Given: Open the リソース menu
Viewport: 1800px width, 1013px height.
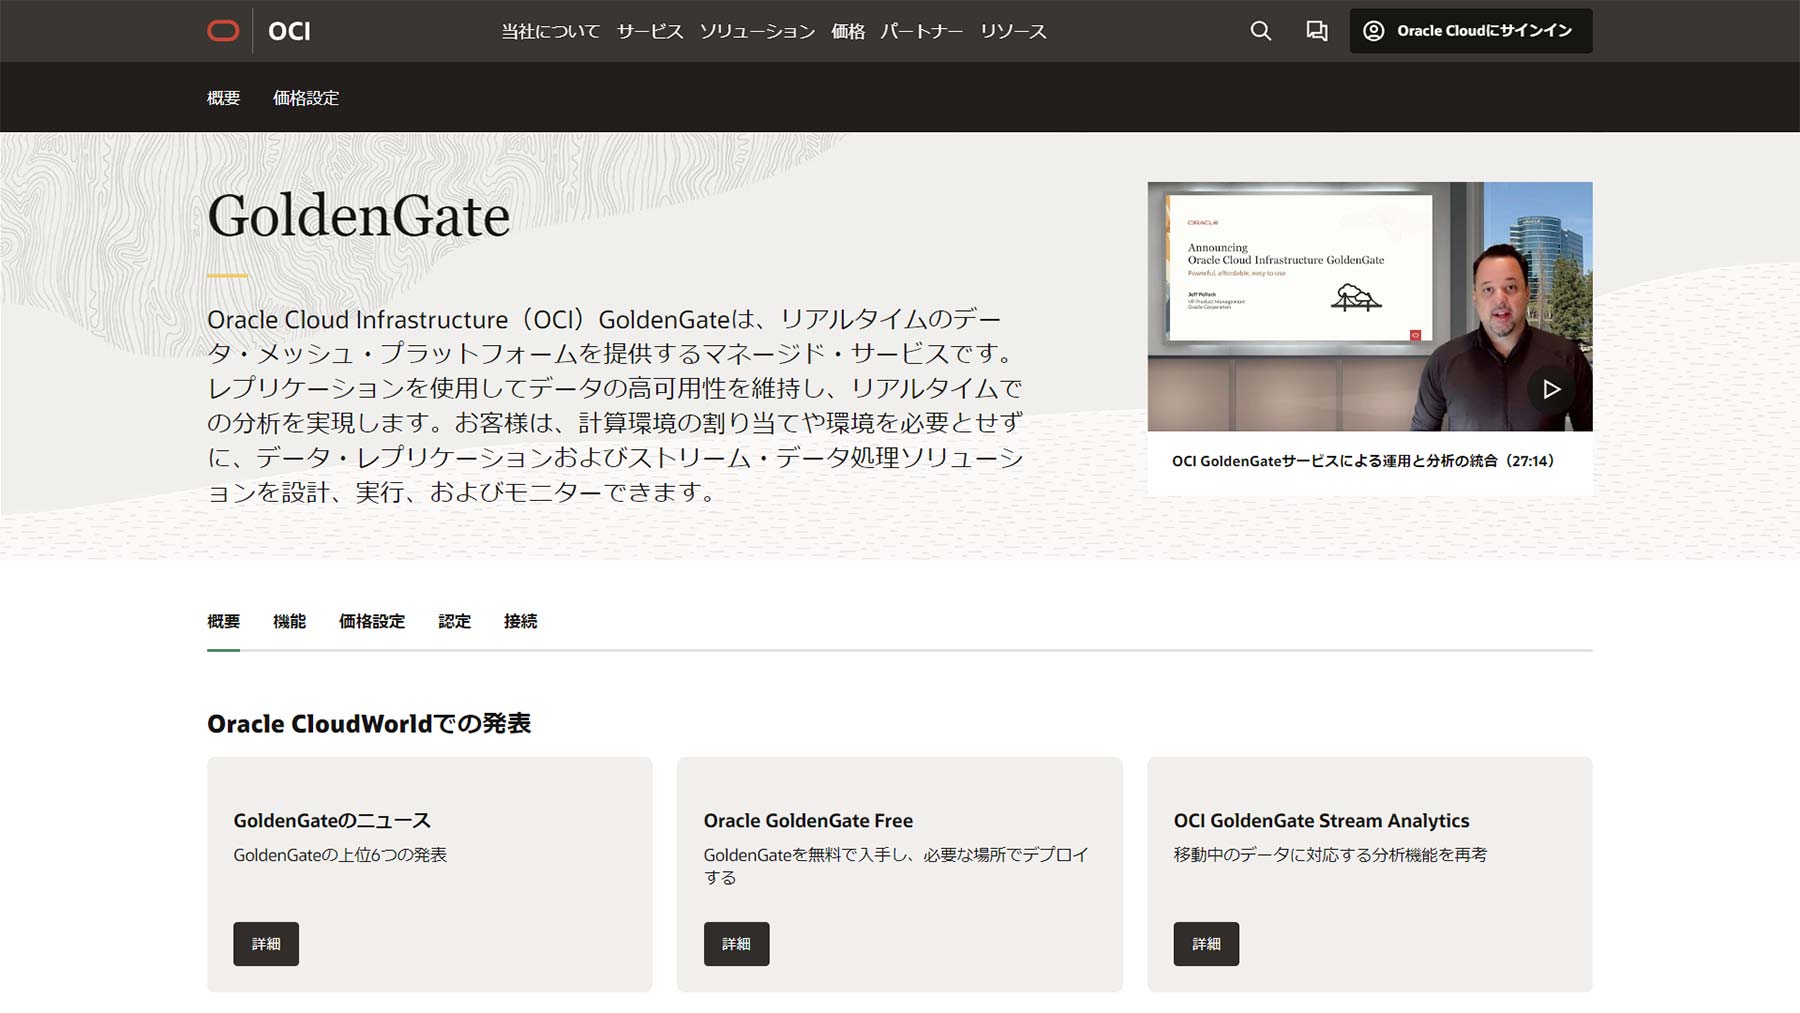Looking at the screenshot, I should pyautogui.click(x=1013, y=32).
